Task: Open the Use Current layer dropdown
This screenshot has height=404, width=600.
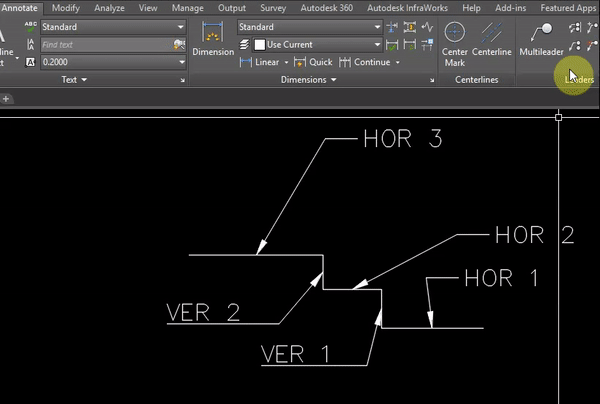Action: (317, 44)
